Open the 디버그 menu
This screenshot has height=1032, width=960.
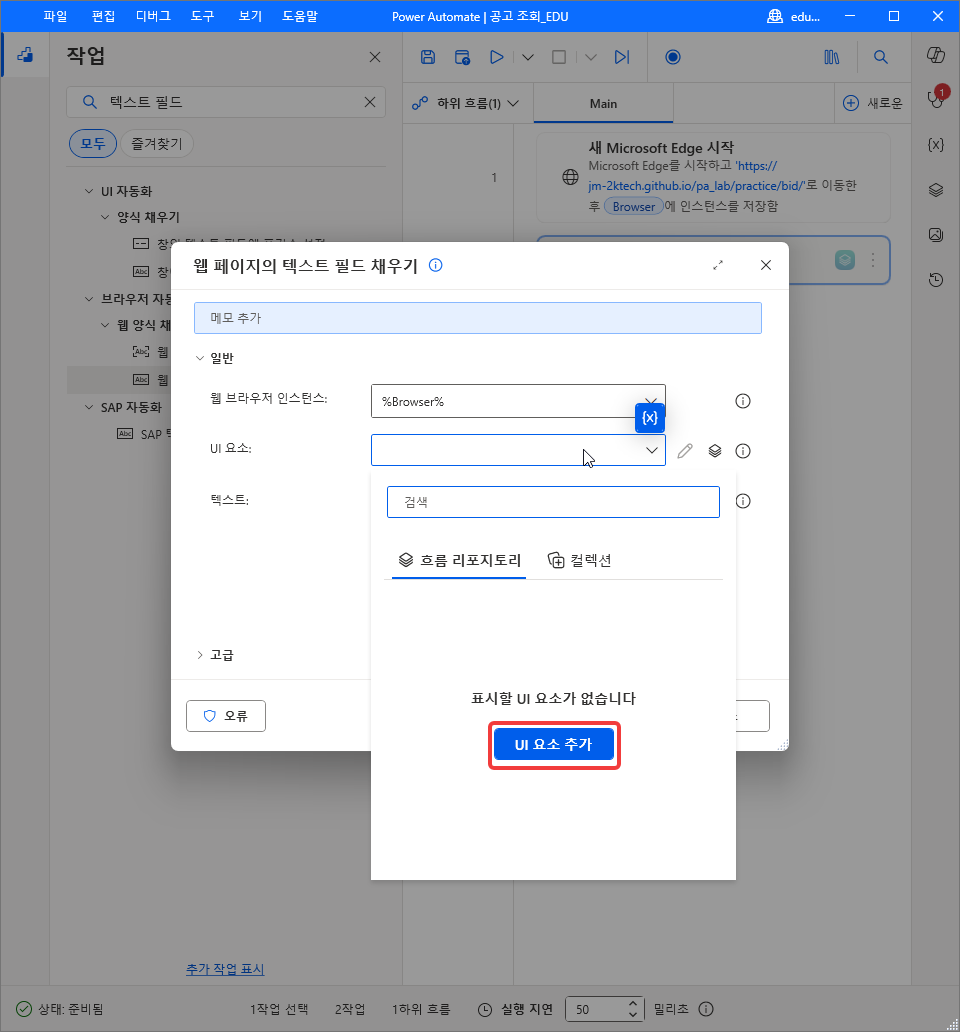(153, 16)
